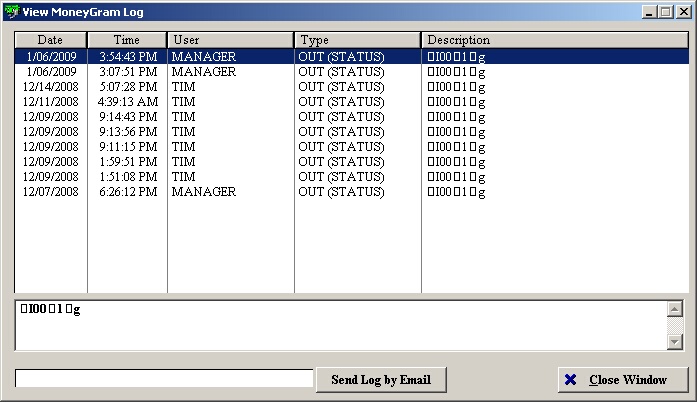Select the log row timed 3:07:51 PM
Screen dimensions: 697x402
point(352,72)
